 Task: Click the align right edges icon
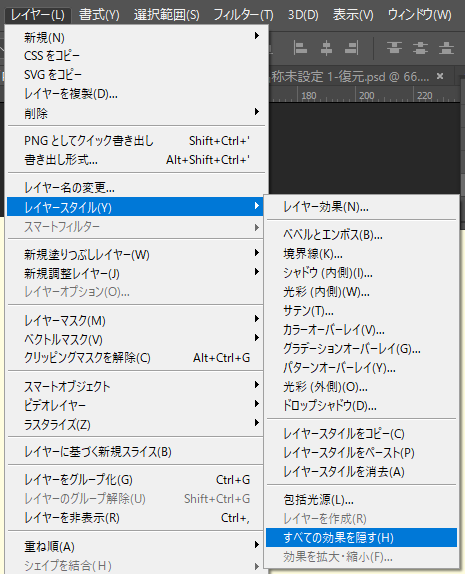351,48
